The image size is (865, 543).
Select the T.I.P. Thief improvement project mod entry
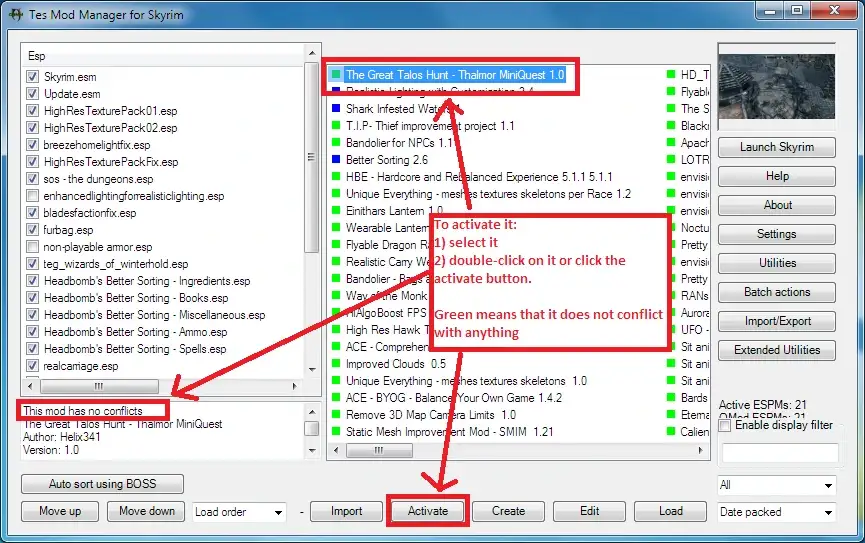[x=430, y=126]
